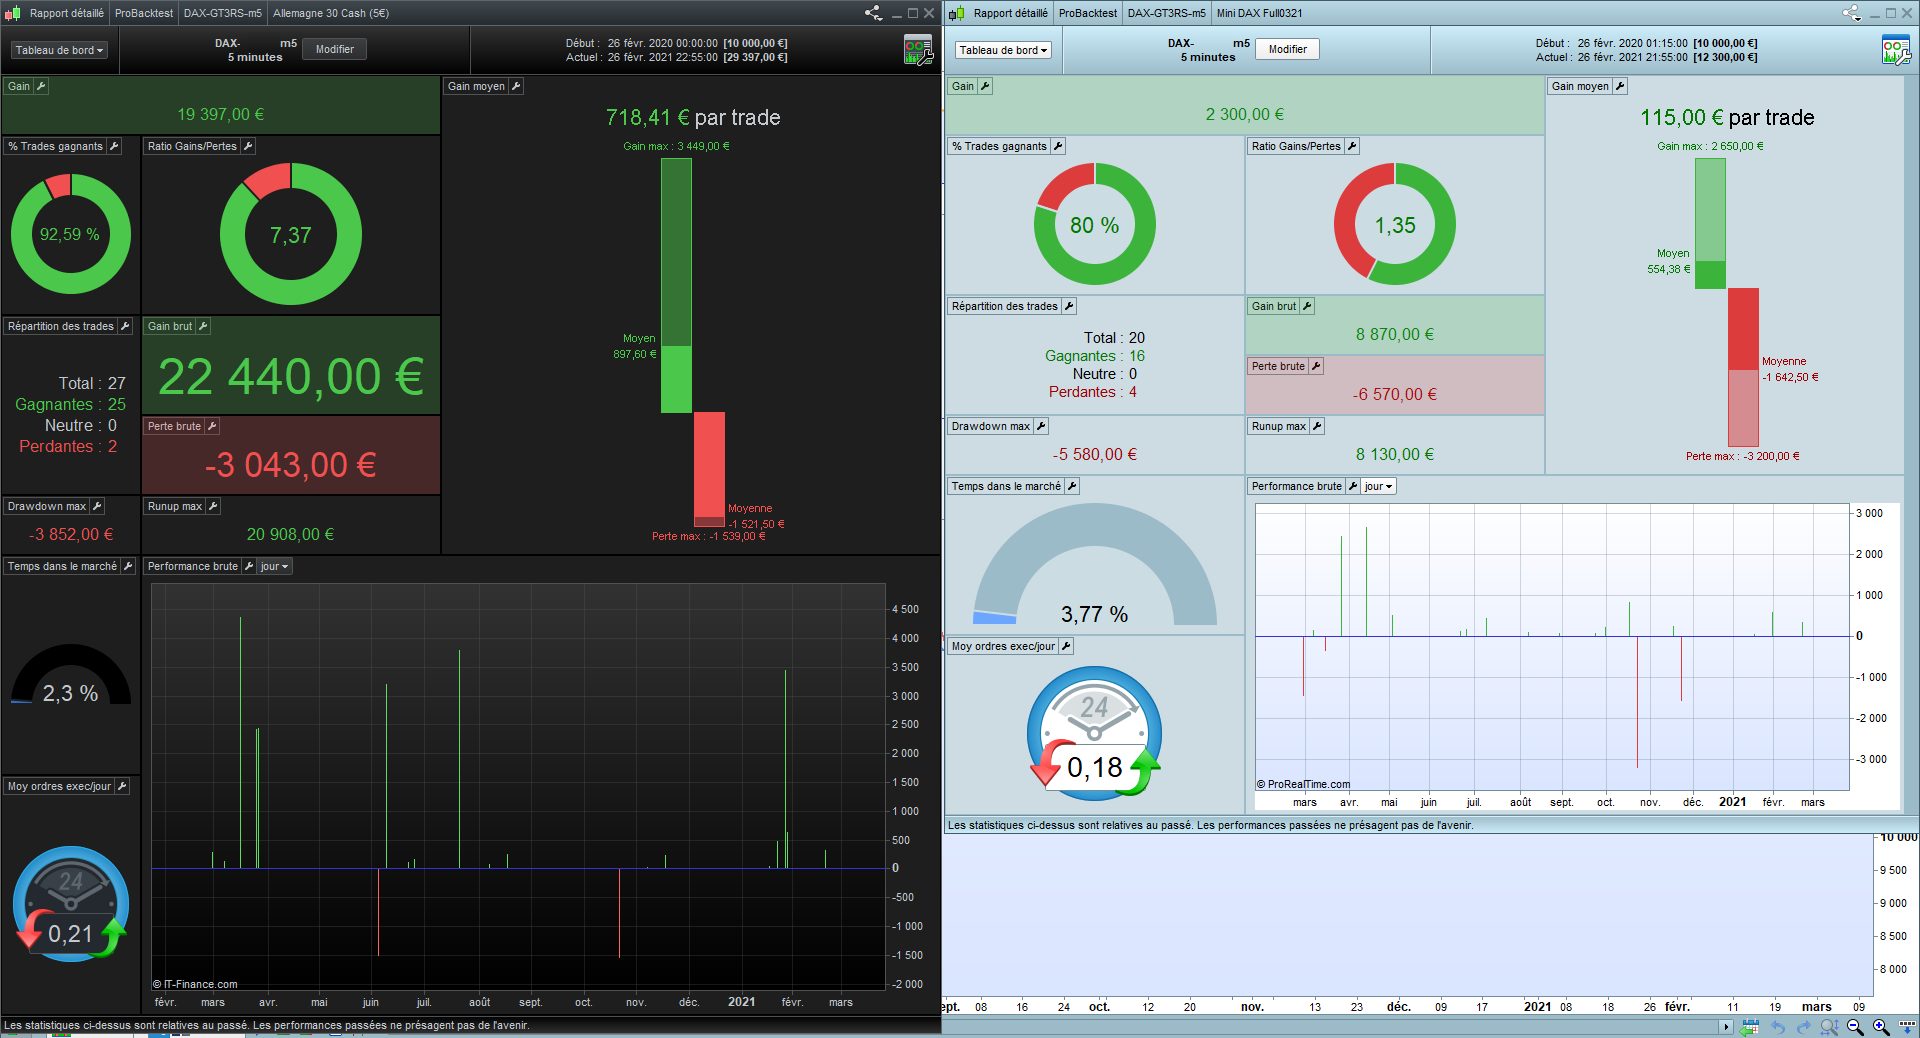1920x1038 pixels.
Task: Open Performance brute wrench in dark window
Action: pos(249,567)
